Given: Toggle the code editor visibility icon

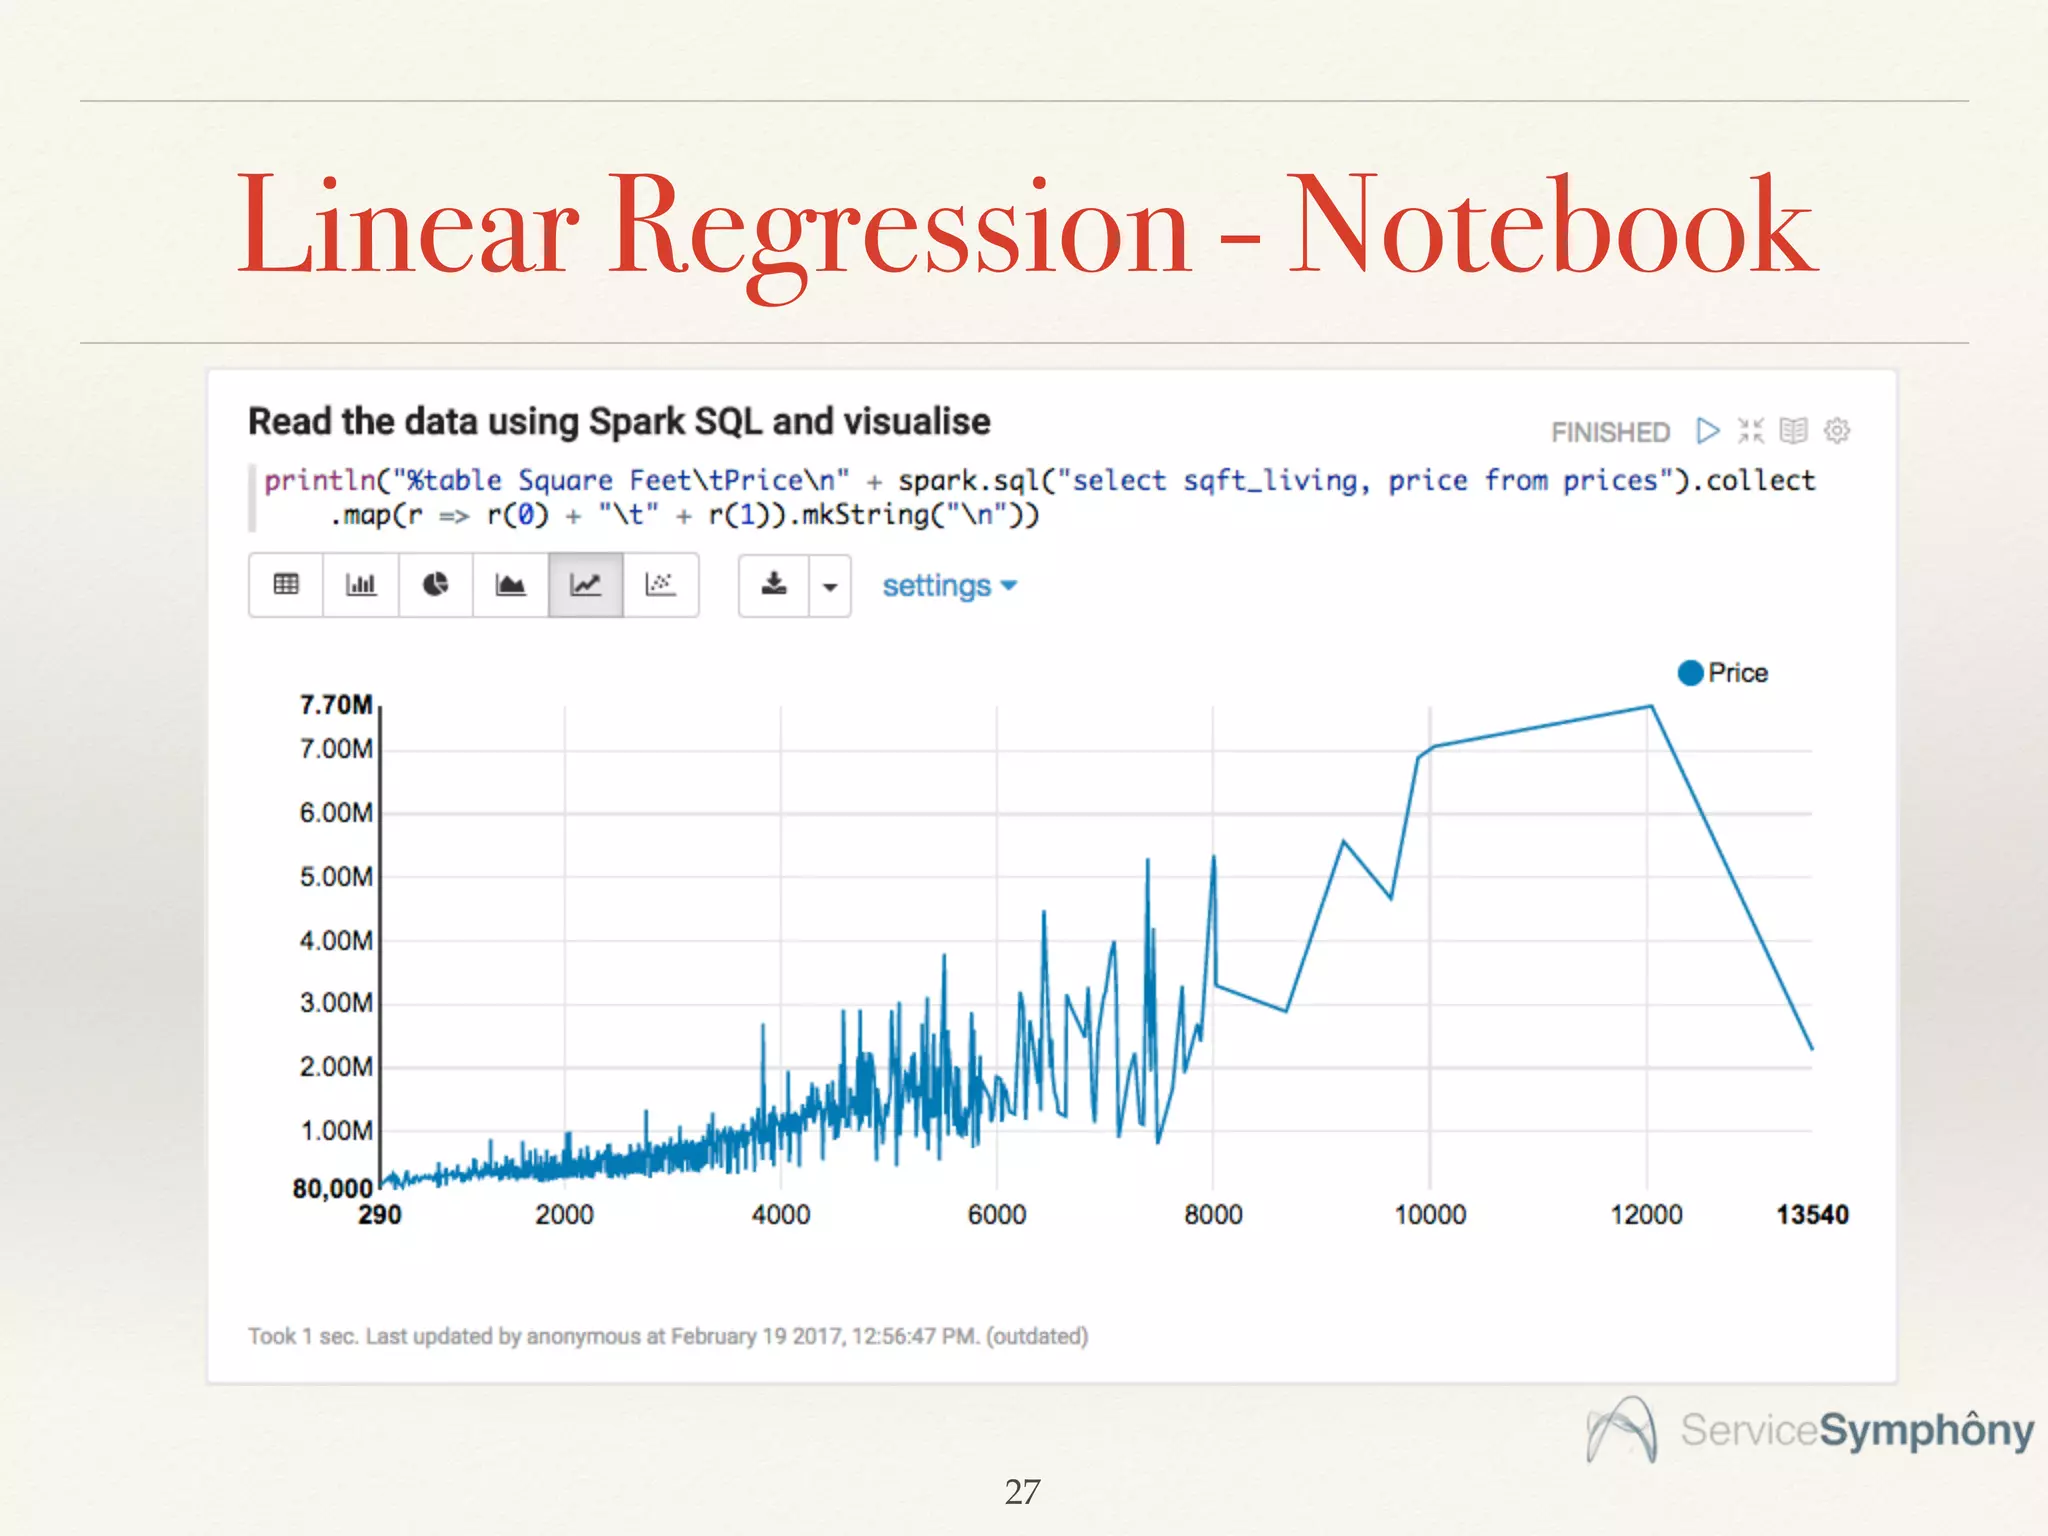Looking at the screenshot, I should click(1751, 431).
